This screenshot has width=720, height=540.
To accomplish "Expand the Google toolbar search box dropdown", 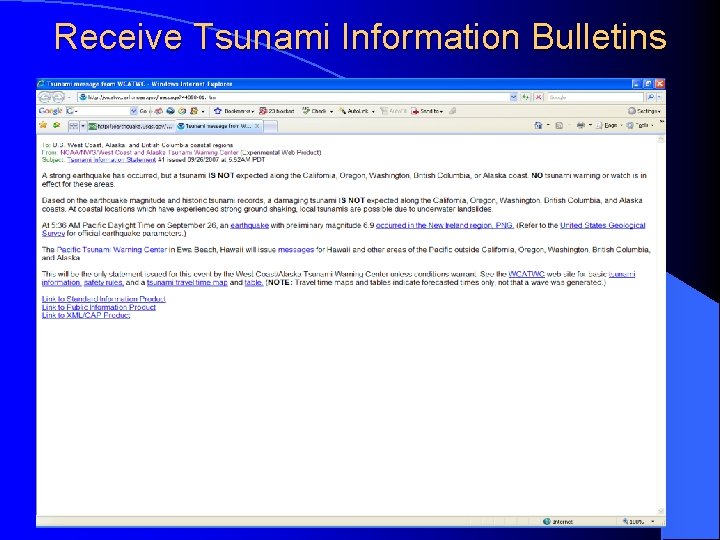I will [133, 111].
